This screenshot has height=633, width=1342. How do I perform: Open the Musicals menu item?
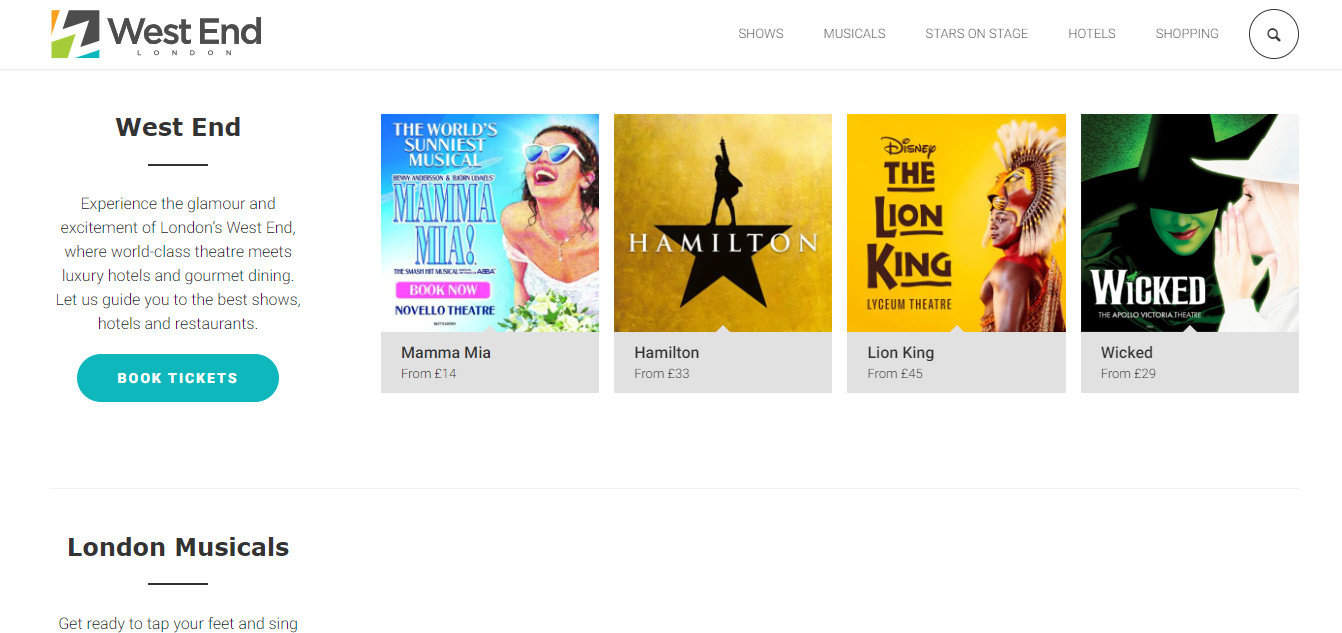(x=854, y=34)
